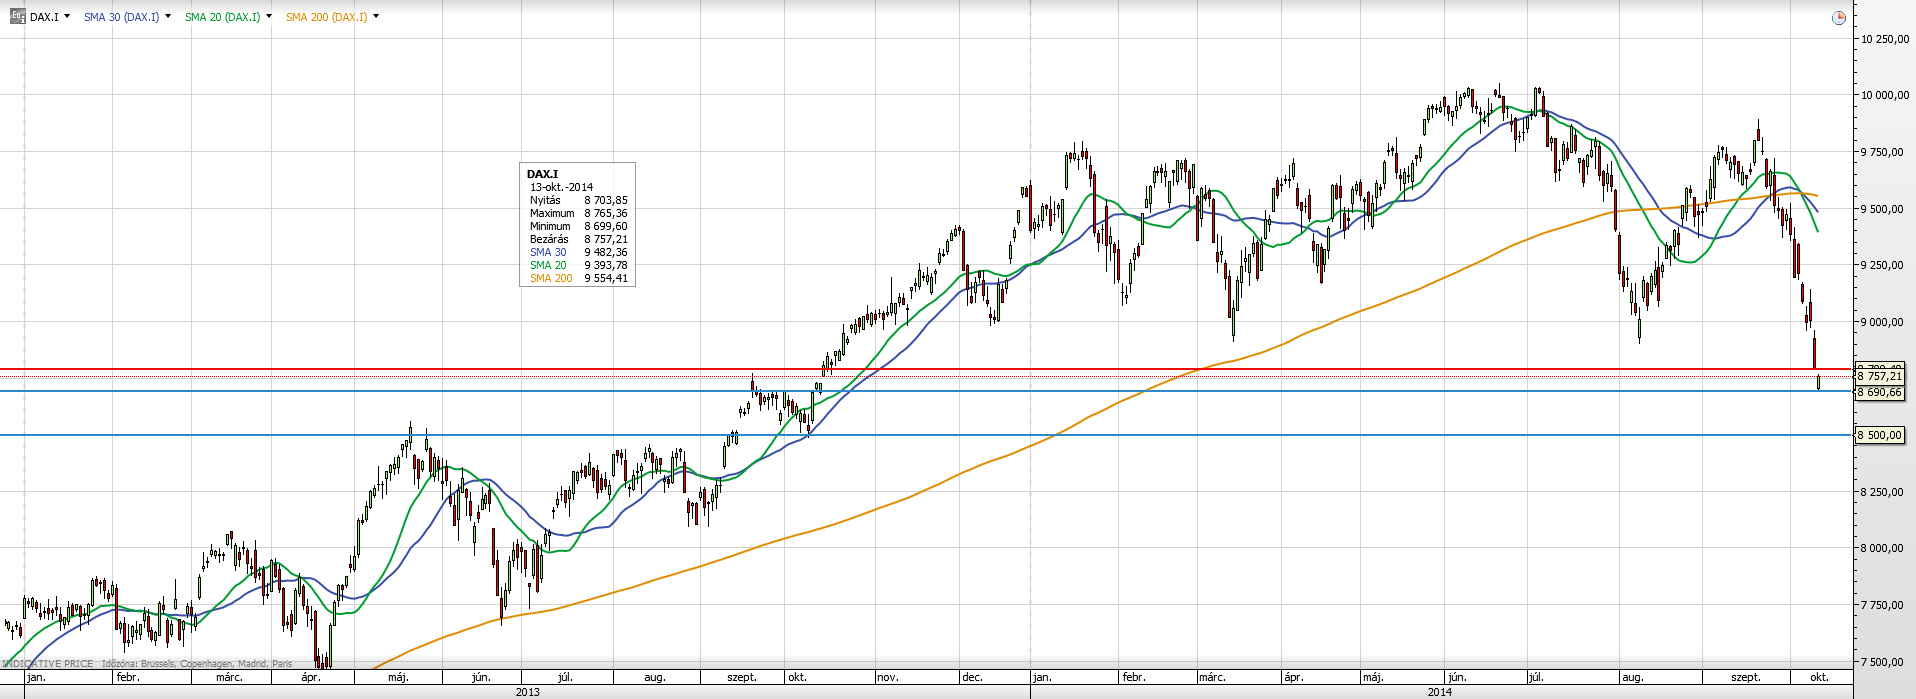Click the 9 500,00 price axis label

1884,209
